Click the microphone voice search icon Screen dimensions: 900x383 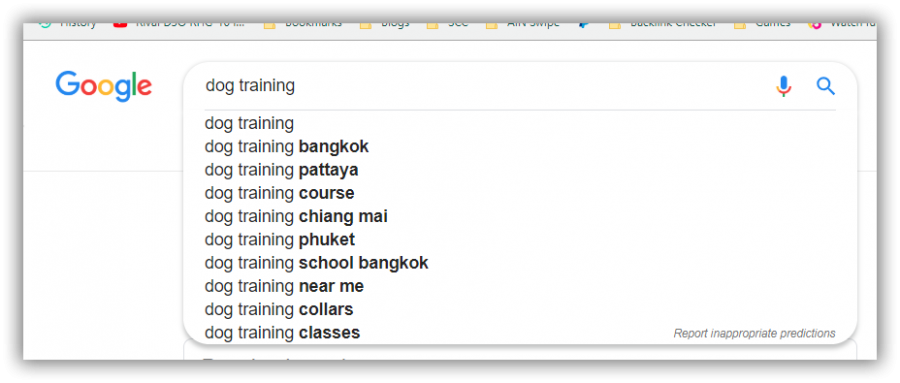(x=783, y=86)
